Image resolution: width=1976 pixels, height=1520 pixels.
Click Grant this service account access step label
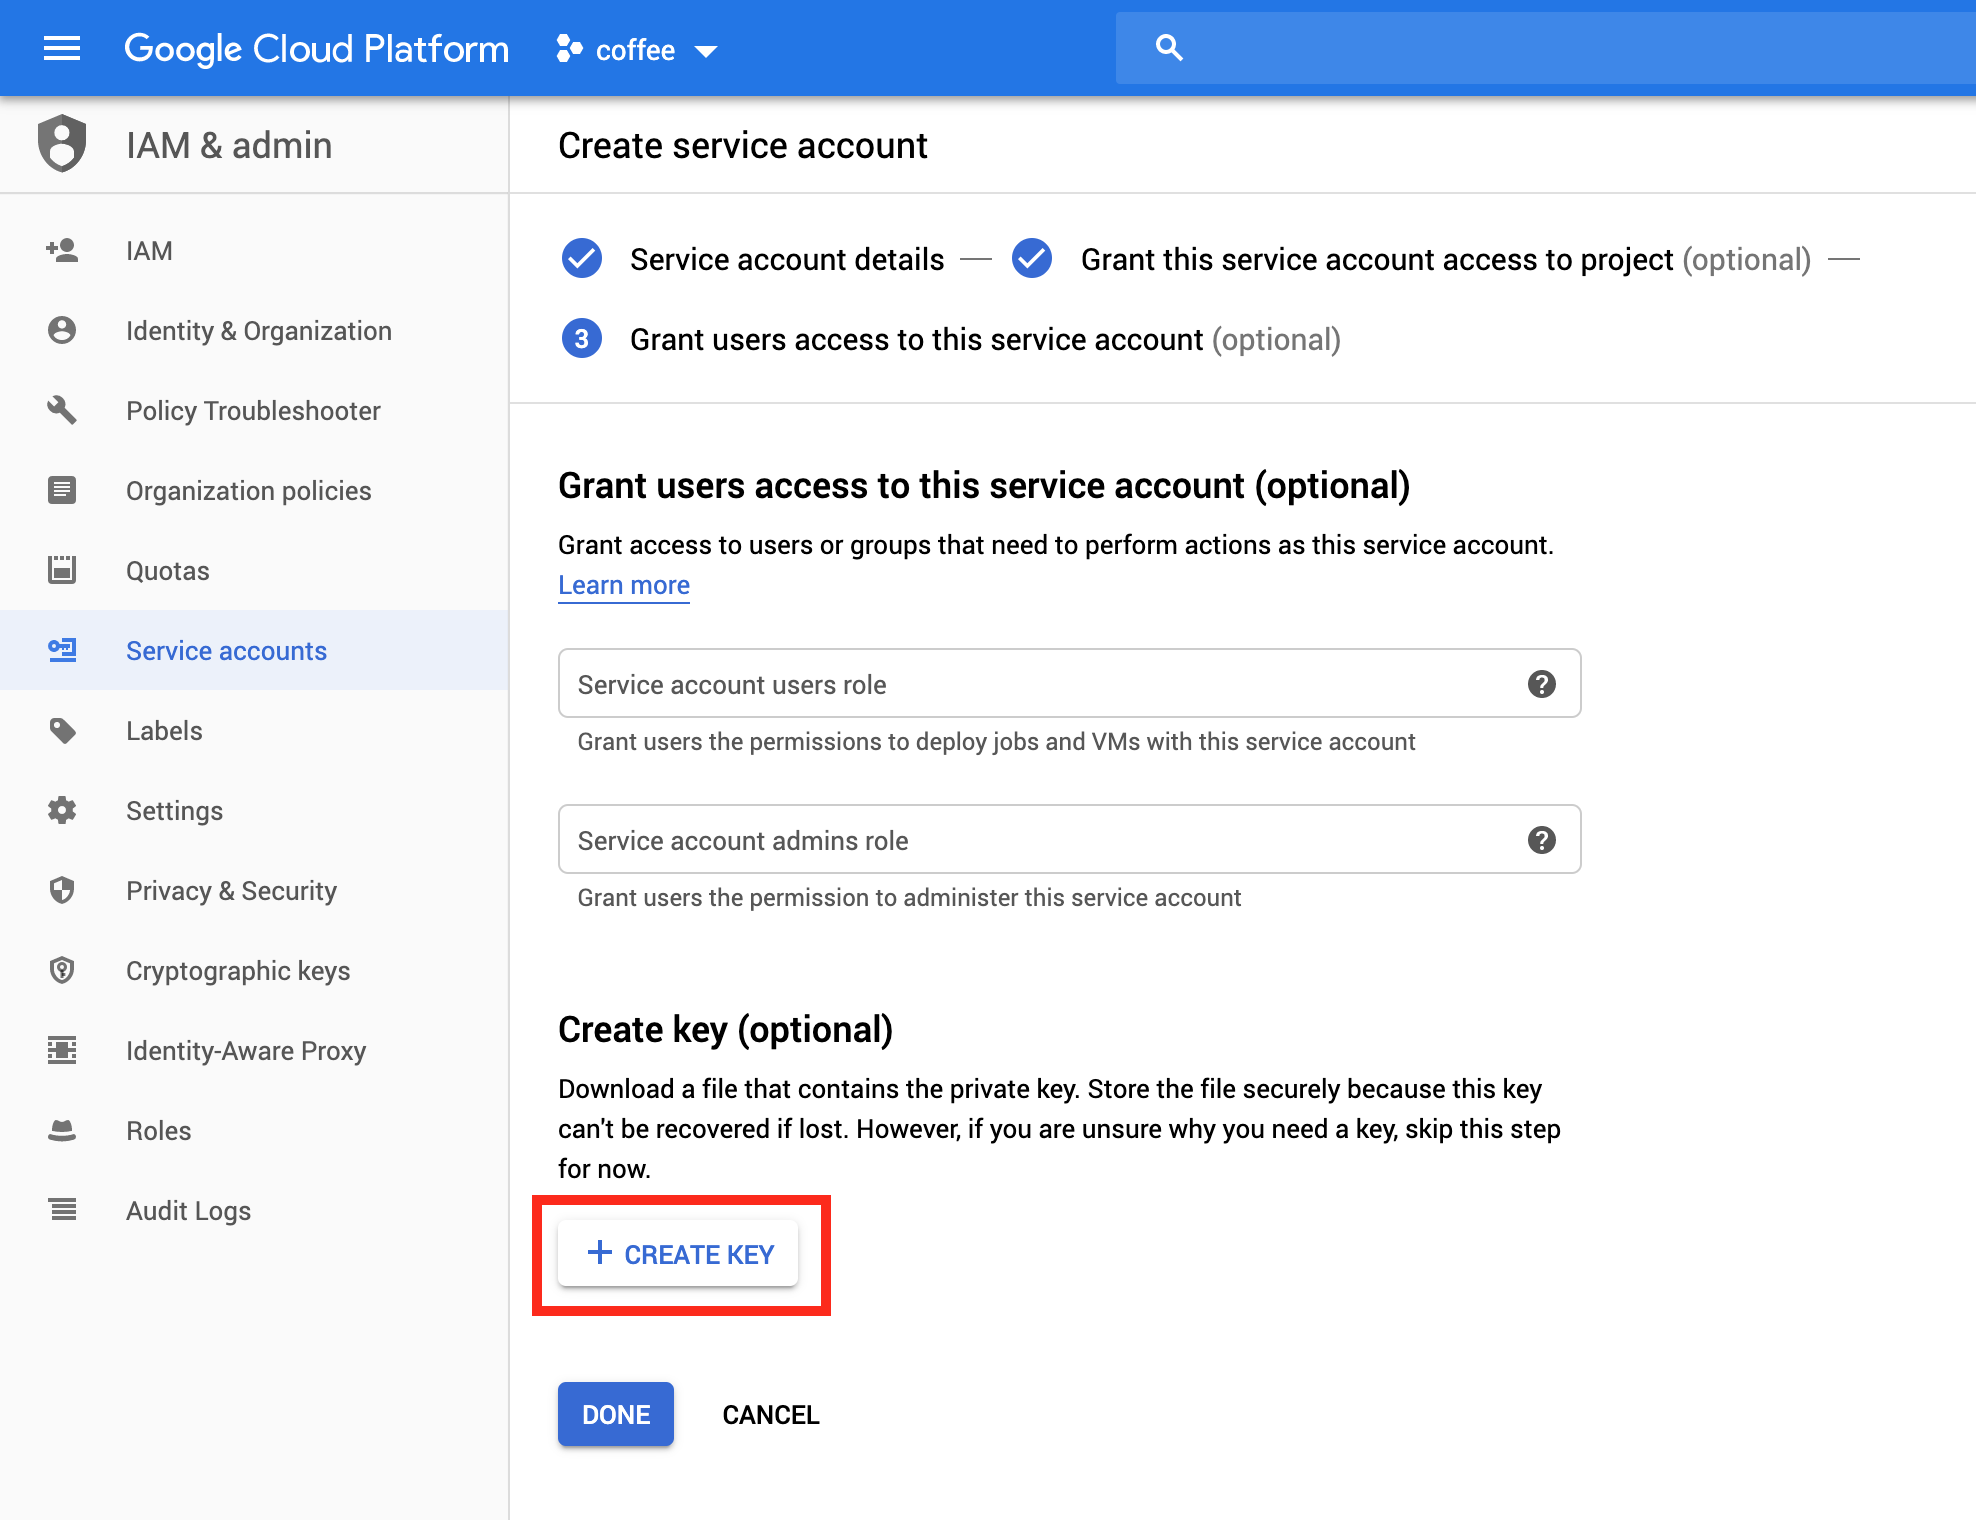click(1446, 260)
